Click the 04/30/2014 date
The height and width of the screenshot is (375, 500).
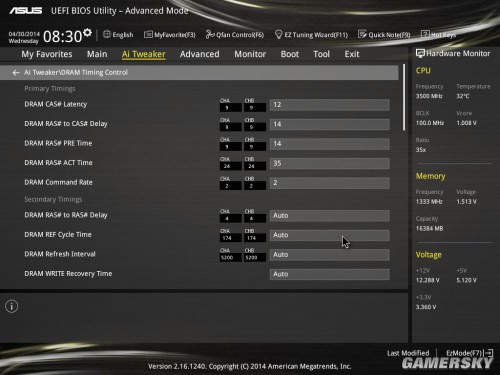click(24, 34)
